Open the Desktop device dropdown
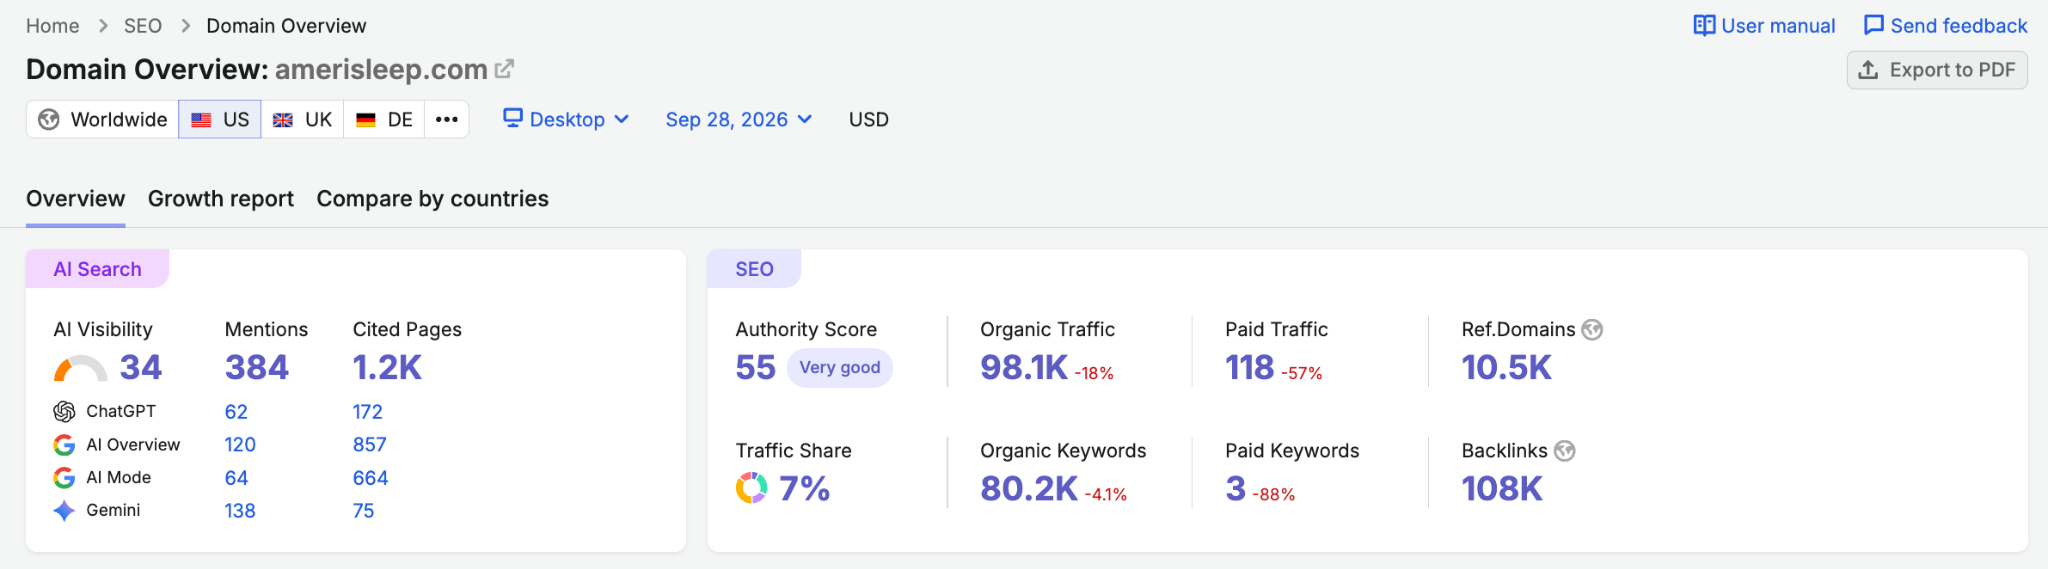2048x569 pixels. [x=566, y=120]
